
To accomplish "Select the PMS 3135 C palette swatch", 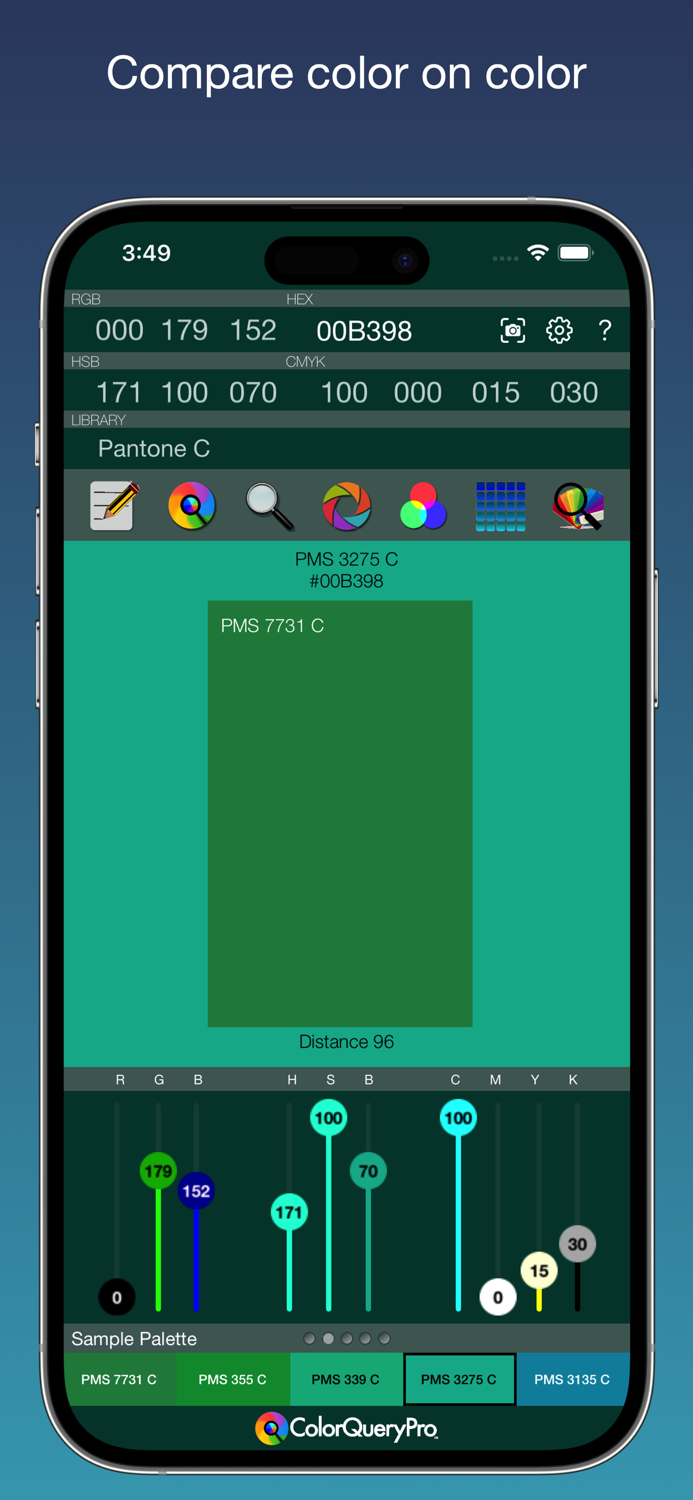I will [572, 1379].
